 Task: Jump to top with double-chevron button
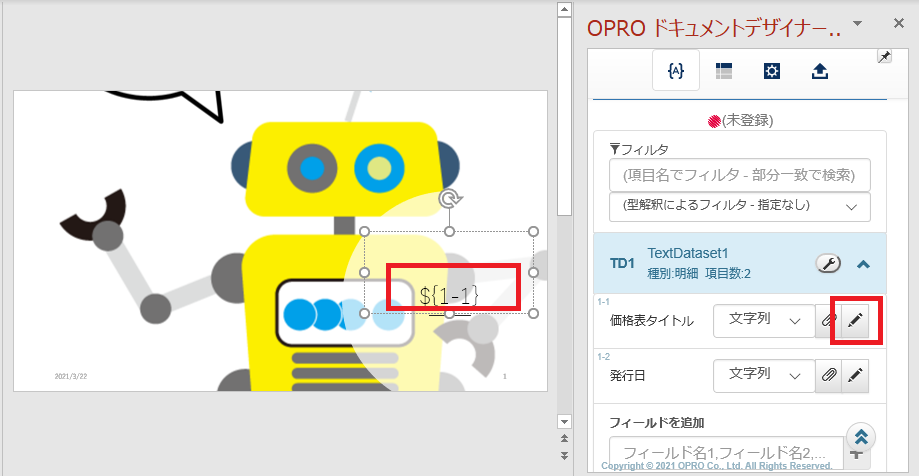click(861, 436)
